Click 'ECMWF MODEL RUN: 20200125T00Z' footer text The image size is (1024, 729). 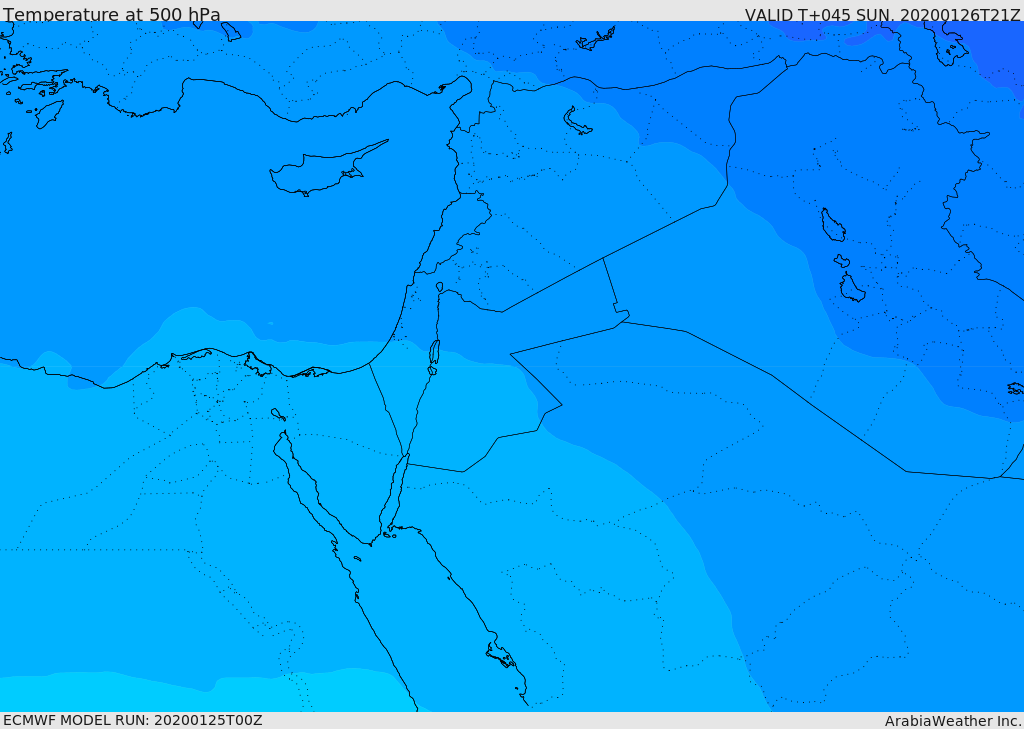(133, 720)
